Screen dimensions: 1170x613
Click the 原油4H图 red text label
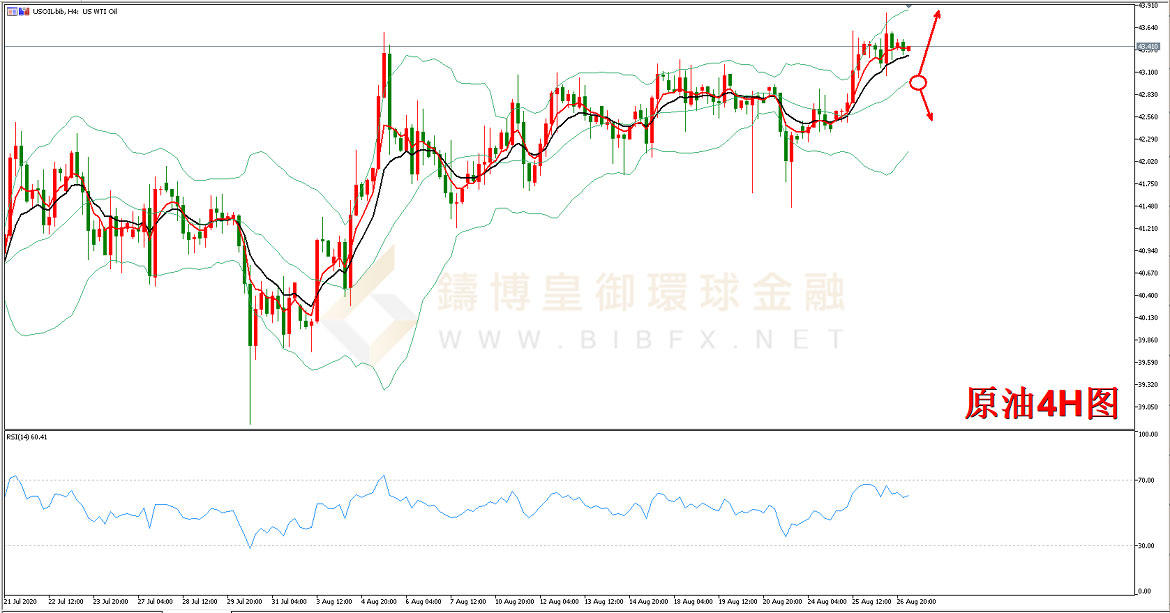coord(1040,403)
